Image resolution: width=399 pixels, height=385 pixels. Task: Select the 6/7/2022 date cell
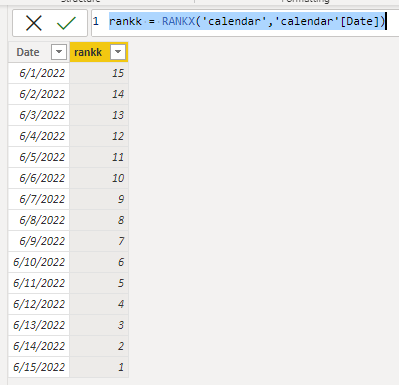tap(39, 199)
